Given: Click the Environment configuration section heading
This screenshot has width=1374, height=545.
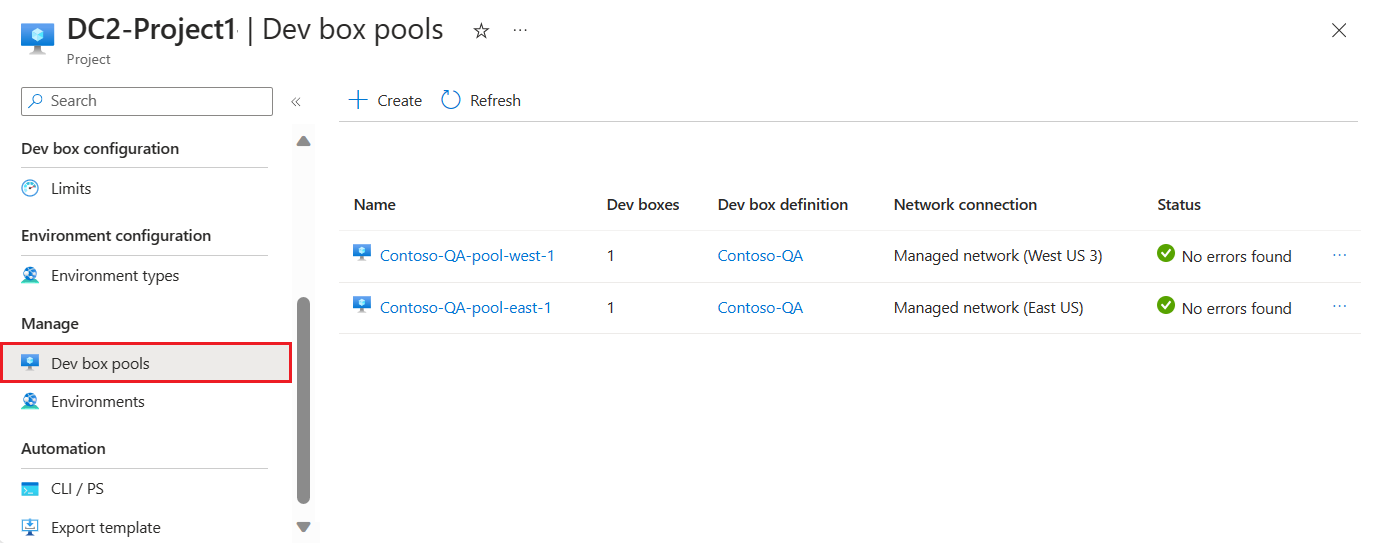Looking at the screenshot, I should pos(116,236).
